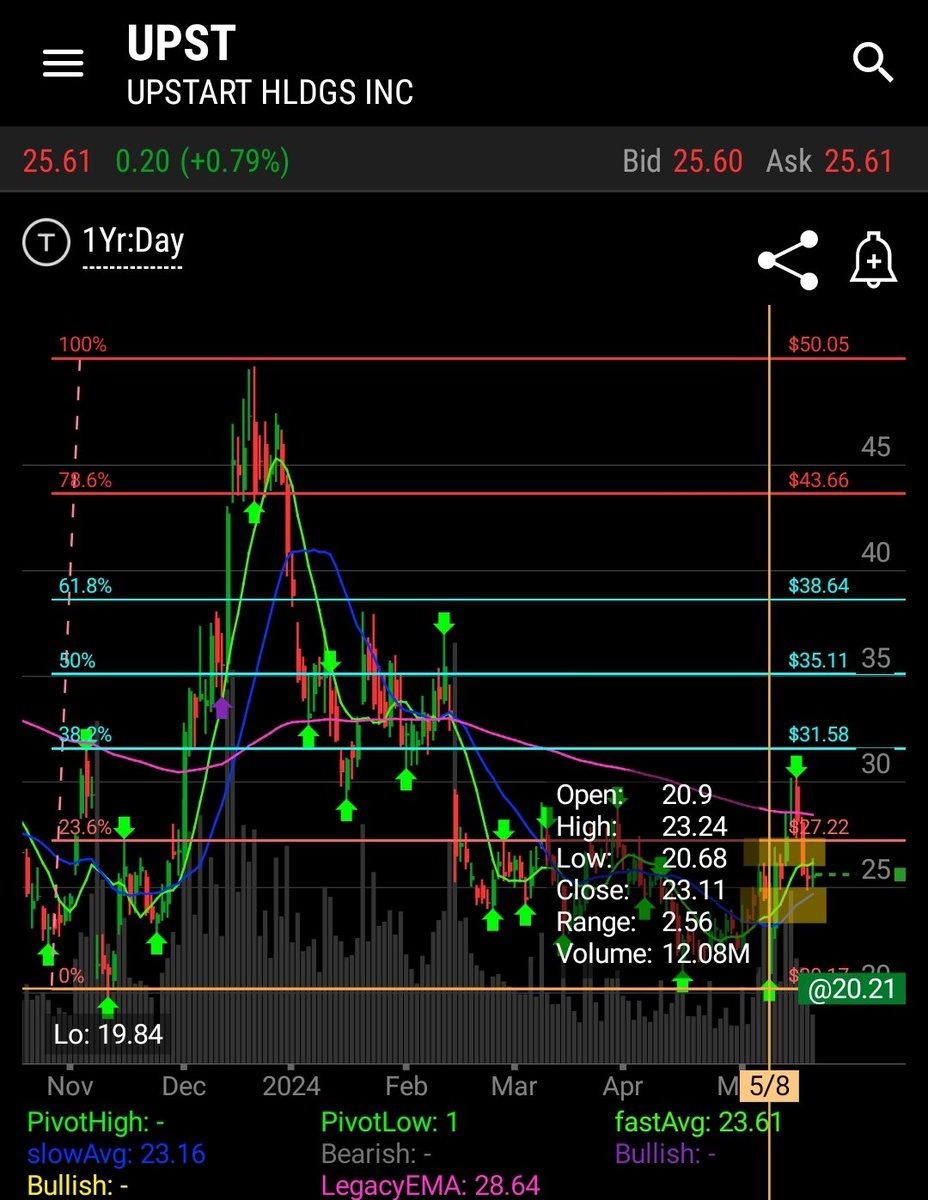Image resolution: width=928 pixels, height=1200 pixels.
Task: Tap the Feb label on the time axis
Action: coord(406,1085)
